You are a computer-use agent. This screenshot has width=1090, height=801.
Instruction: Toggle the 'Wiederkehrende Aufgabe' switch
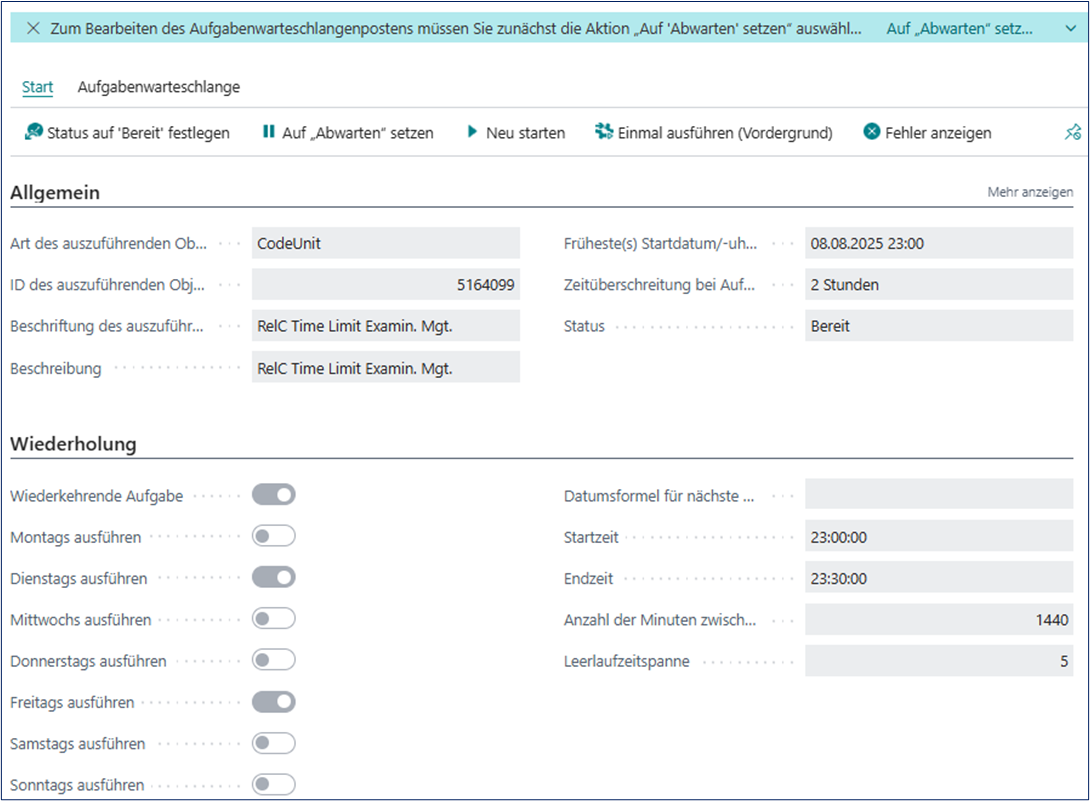point(274,495)
